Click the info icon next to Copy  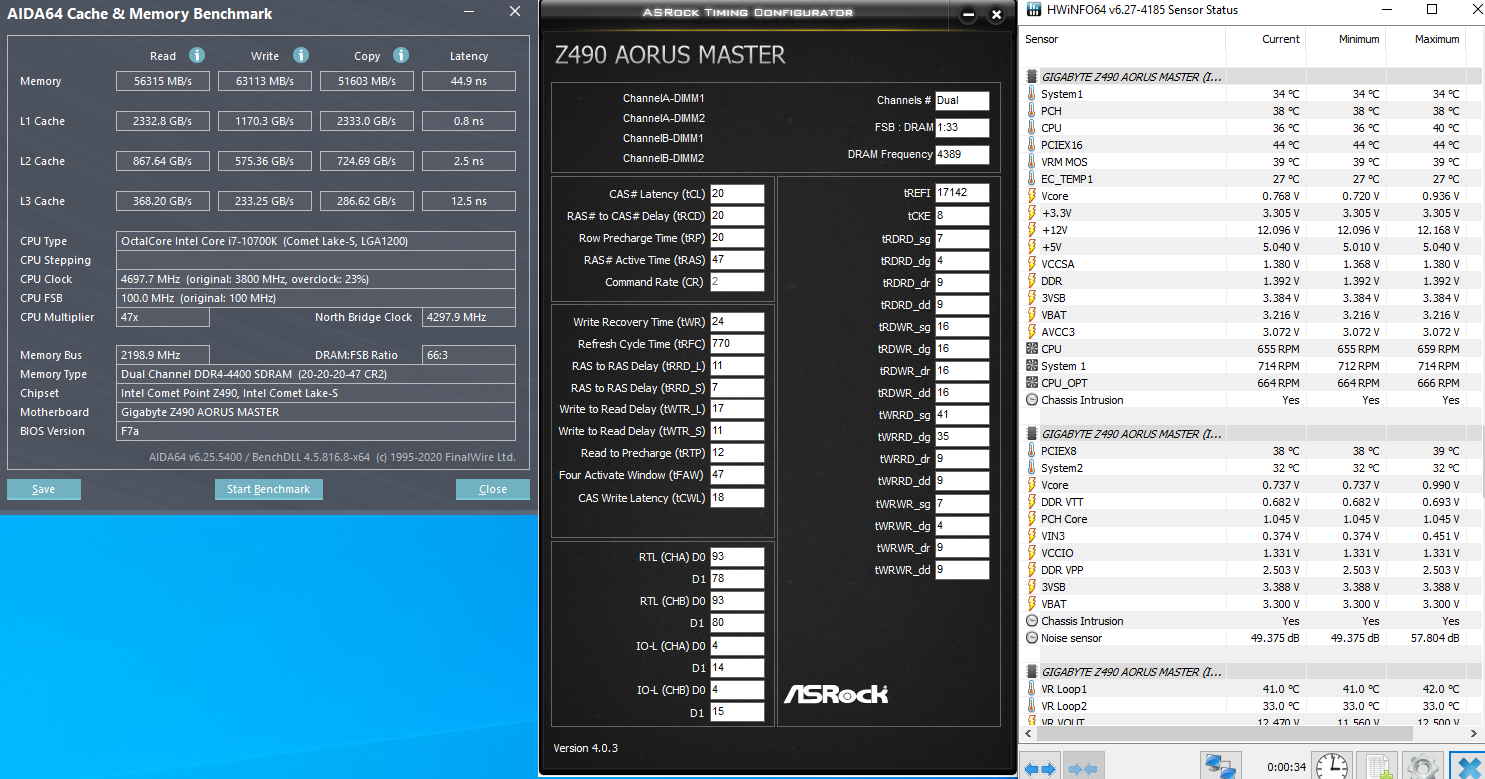(401, 55)
